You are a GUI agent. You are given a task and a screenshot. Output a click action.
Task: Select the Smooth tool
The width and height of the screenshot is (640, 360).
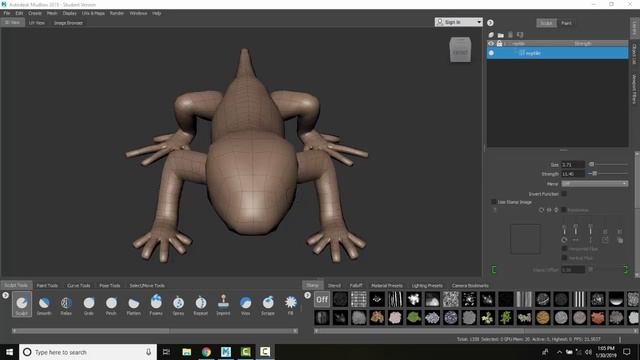coord(44,304)
